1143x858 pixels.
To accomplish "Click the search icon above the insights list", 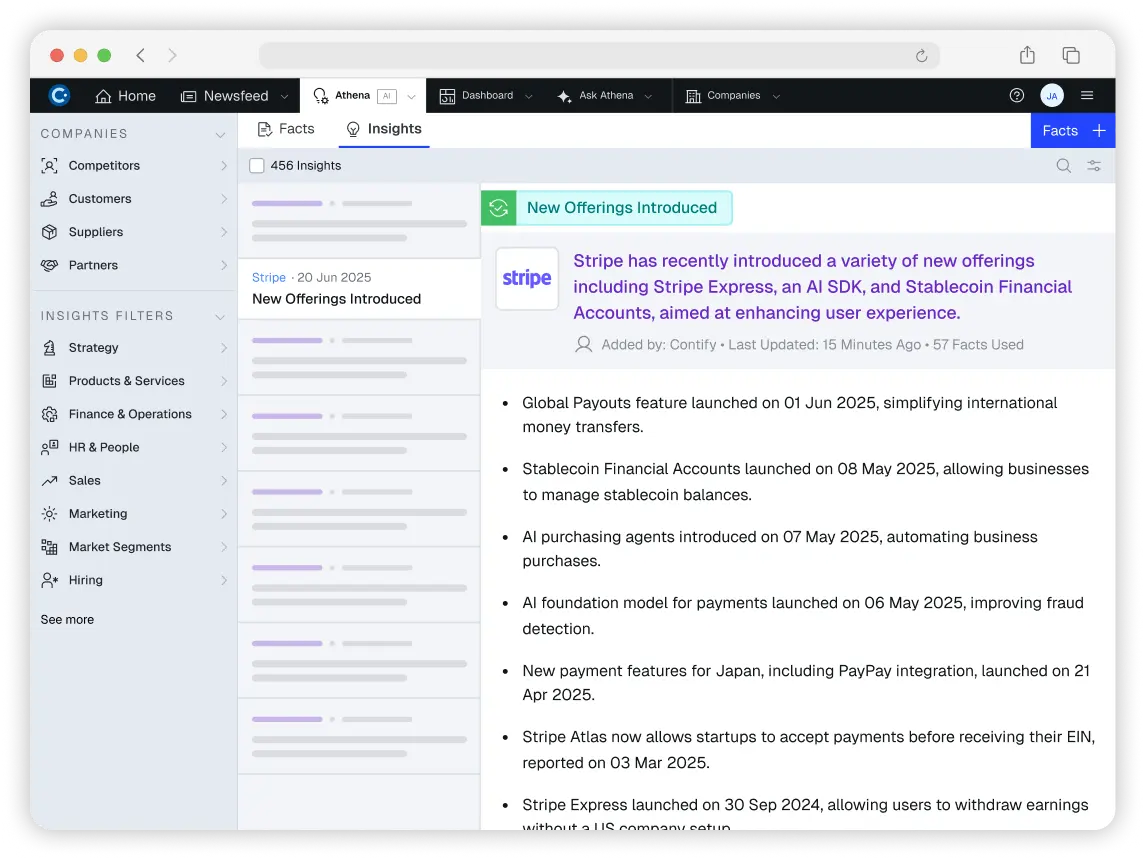I will tap(1063, 166).
